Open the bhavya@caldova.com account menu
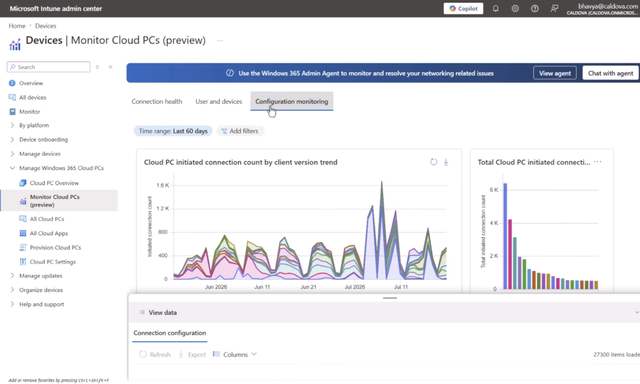 [x=602, y=9]
